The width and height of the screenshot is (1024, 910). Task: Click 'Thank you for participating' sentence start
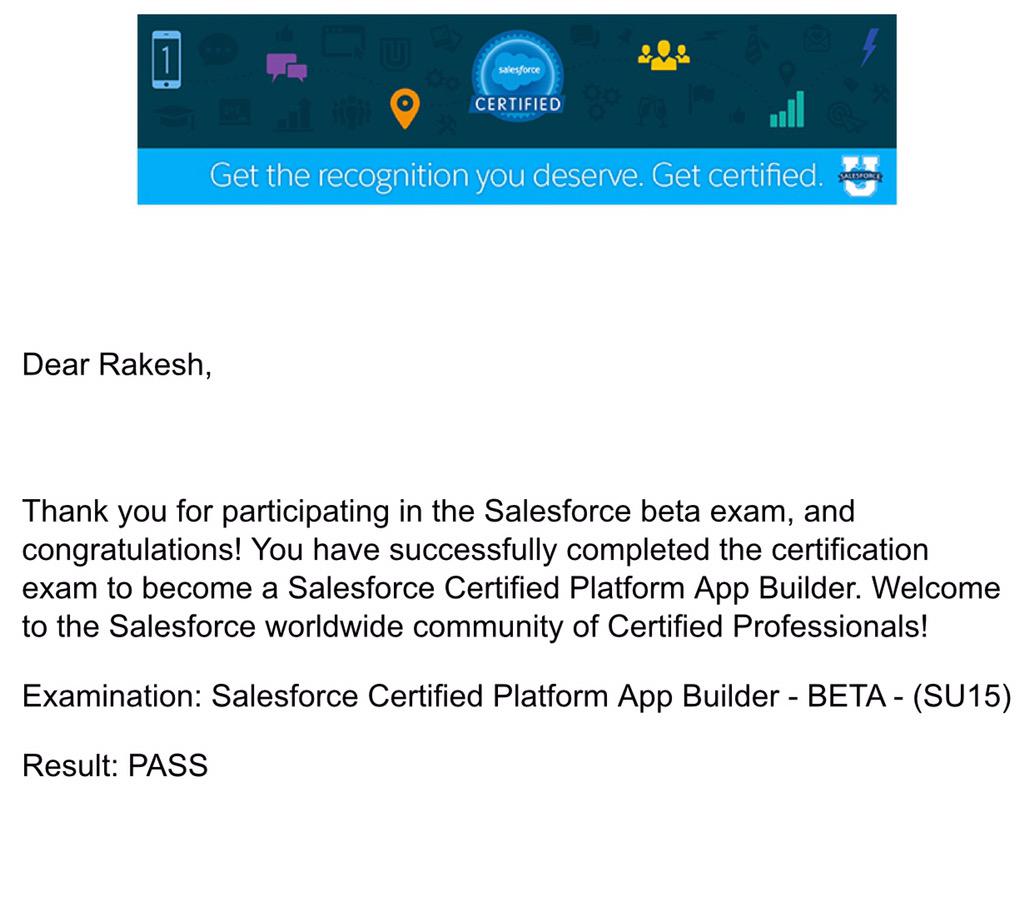tap(206, 511)
